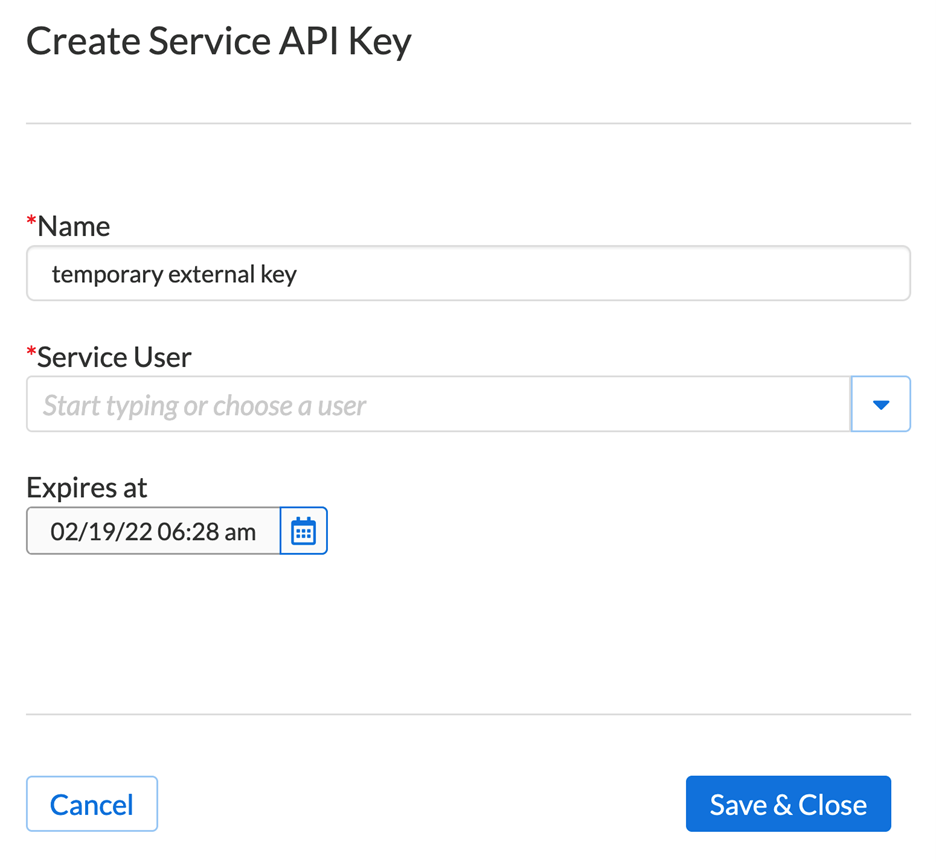Click the Name field label
Screen dimensions: 936x862
(x=74, y=226)
